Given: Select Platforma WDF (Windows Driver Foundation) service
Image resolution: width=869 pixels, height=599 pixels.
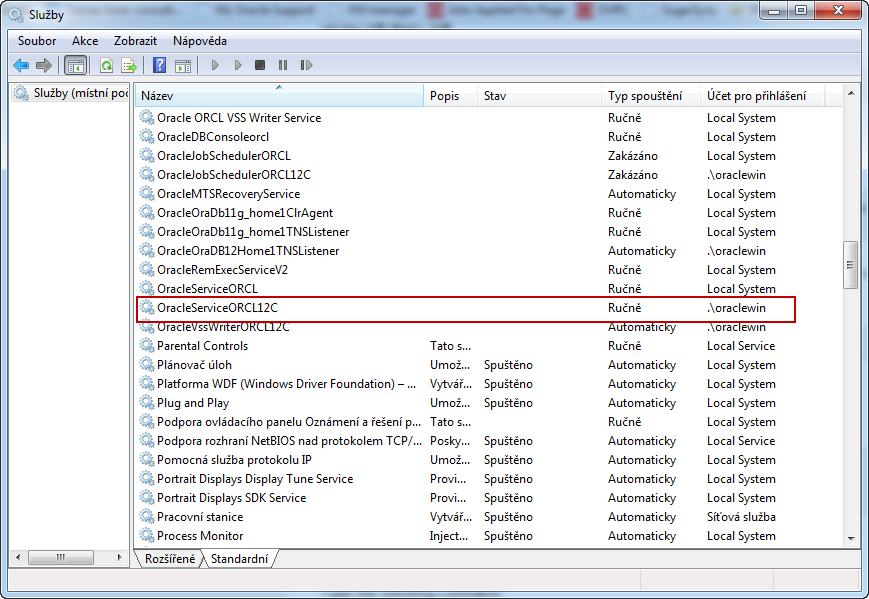Looking at the screenshot, I should (287, 384).
